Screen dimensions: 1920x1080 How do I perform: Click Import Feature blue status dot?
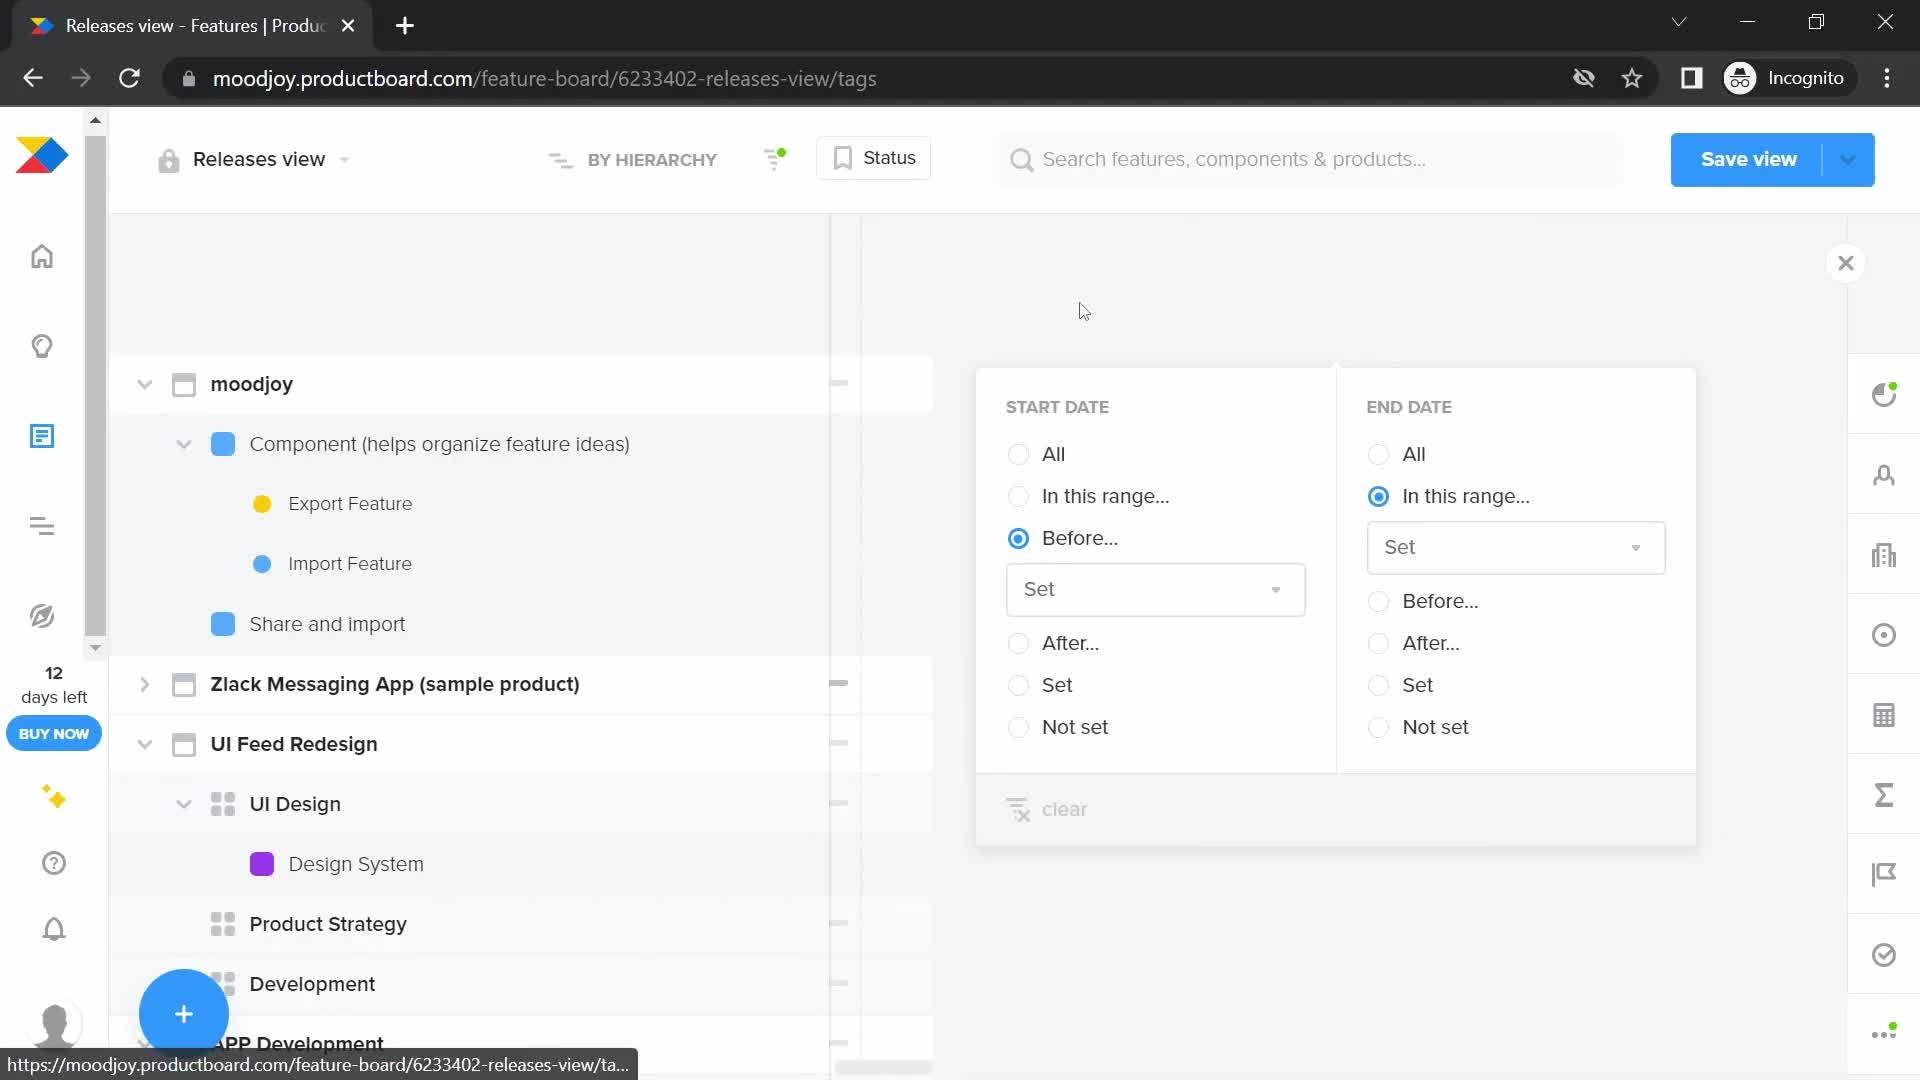(262, 564)
